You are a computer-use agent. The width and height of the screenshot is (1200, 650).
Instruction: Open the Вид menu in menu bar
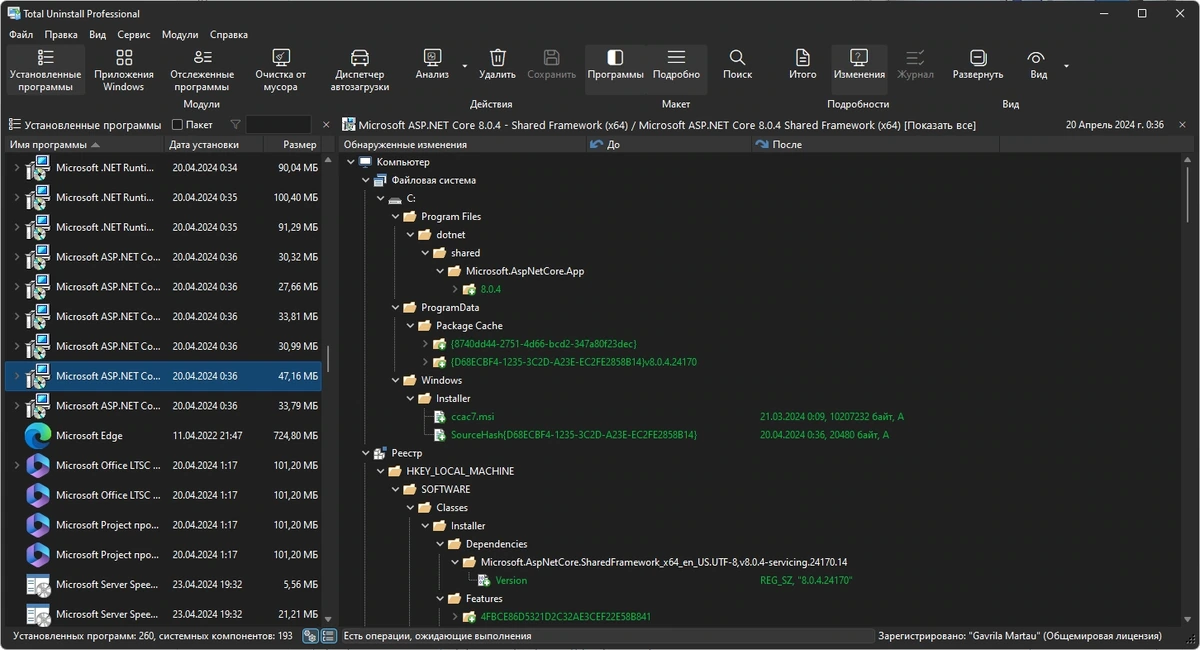tap(97, 34)
